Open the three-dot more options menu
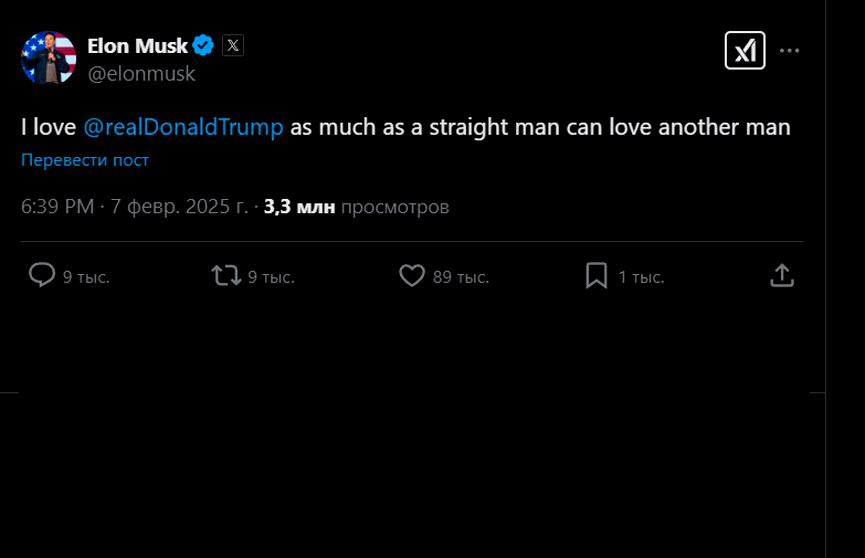Viewport: 865px width, 558px height. tap(790, 50)
